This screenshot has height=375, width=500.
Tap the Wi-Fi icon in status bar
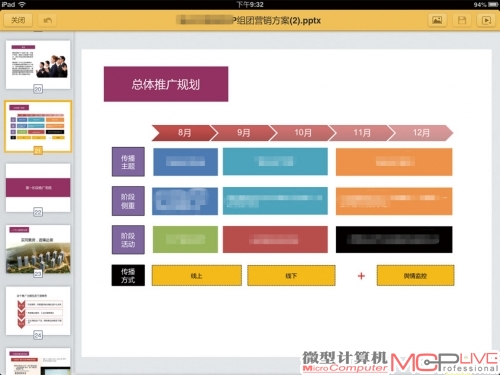[22, 4]
